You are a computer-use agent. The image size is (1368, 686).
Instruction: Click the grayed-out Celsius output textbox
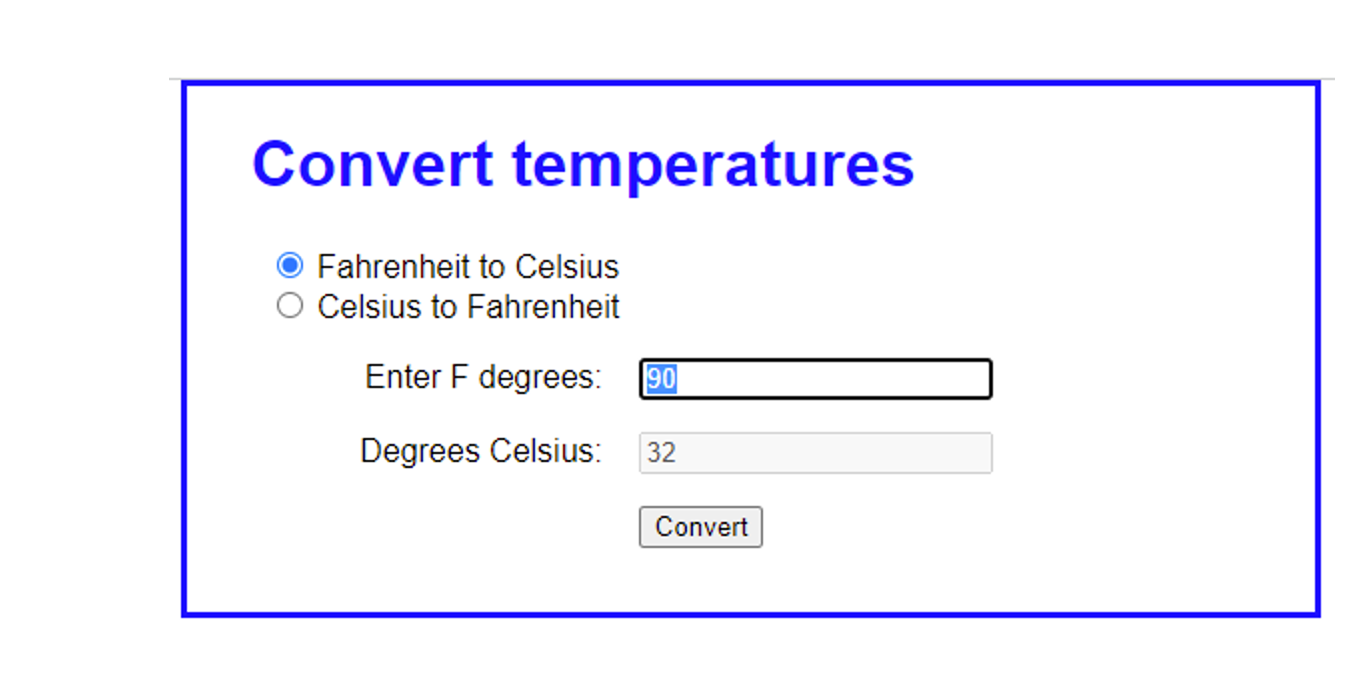815,453
